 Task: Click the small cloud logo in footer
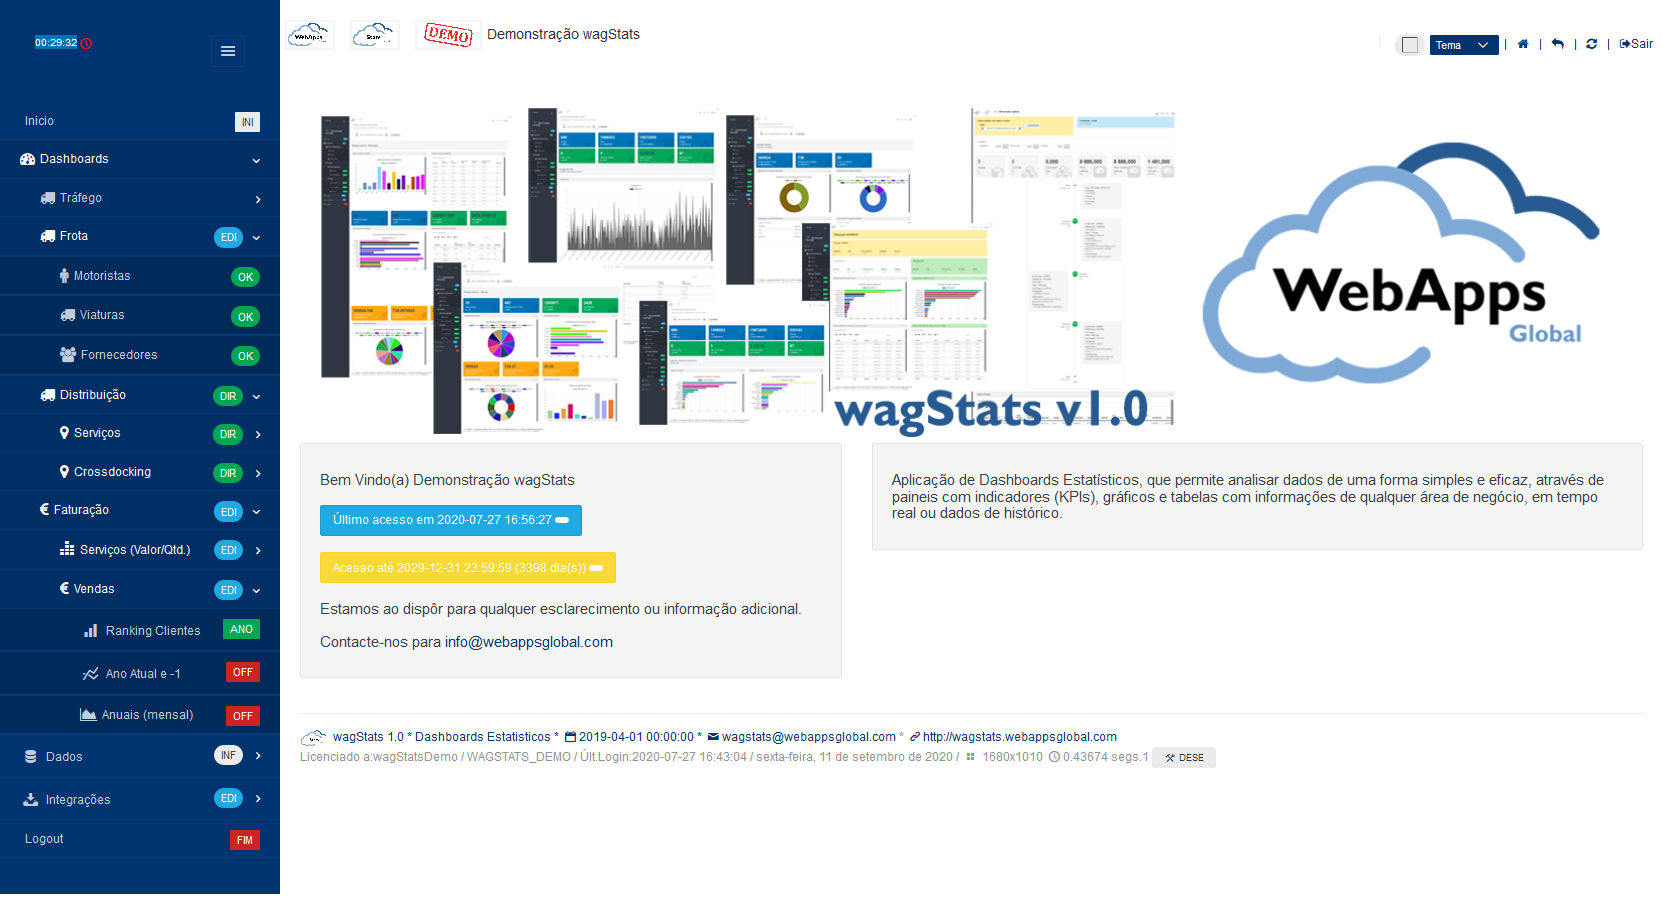click(314, 738)
